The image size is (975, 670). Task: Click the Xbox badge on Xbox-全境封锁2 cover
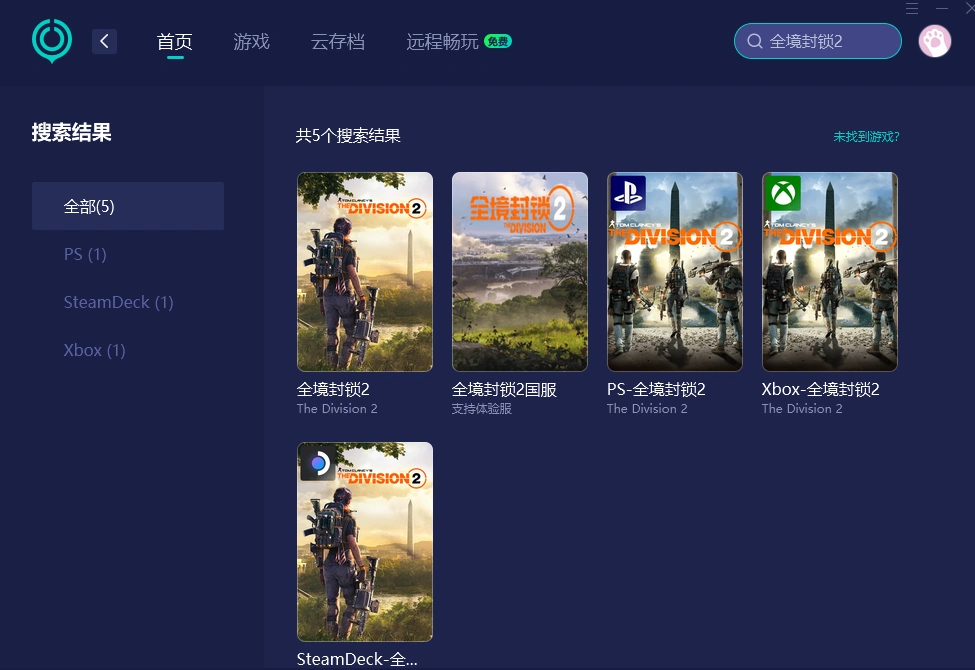coord(783,192)
